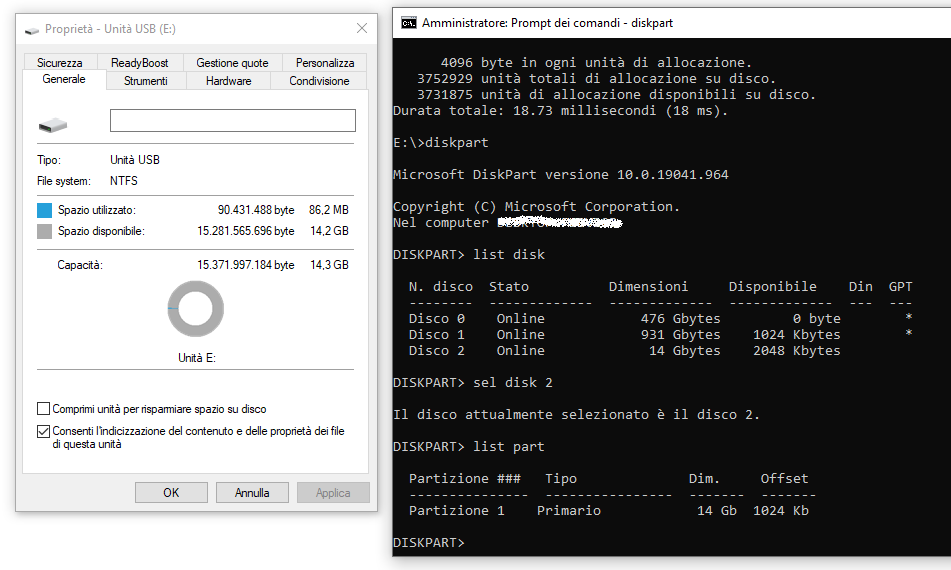Screen dimensions: 951x570
Task: Click the cmd icon in Prompt dei comandi title bar
Action: point(409,23)
